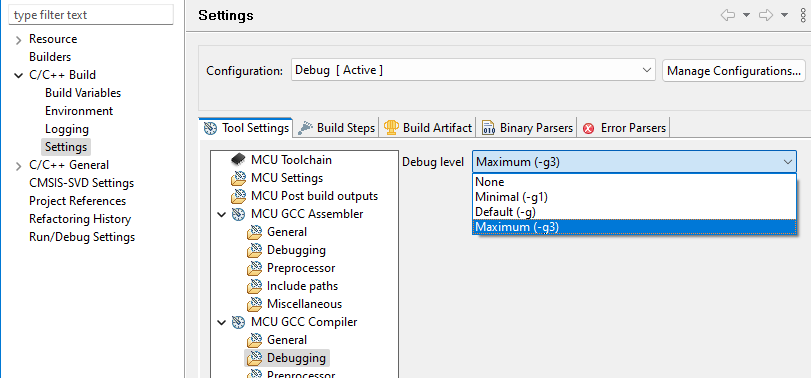Collapse the C/C++ Build tree node
Viewport: 811px width, 378px height.
click(19, 75)
